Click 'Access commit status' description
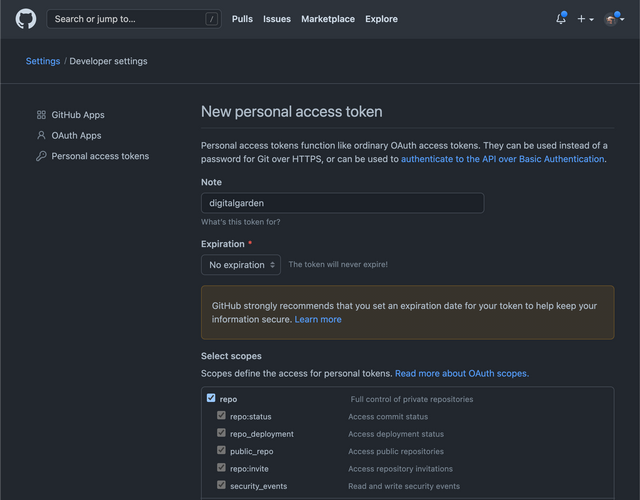 point(388,417)
